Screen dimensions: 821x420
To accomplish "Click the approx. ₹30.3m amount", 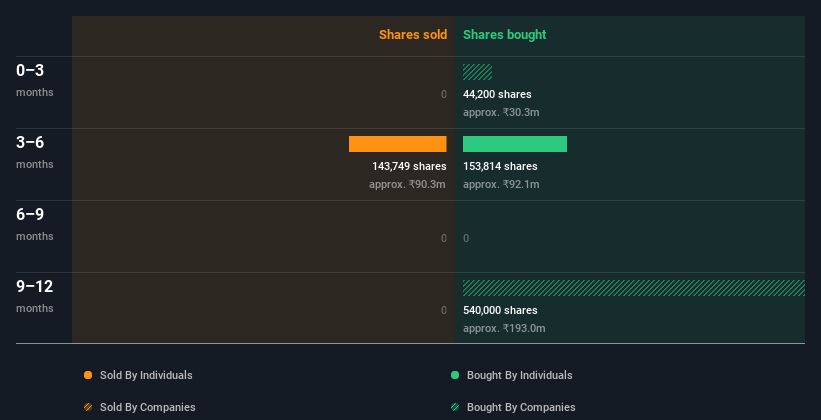I will (x=501, y=113).
